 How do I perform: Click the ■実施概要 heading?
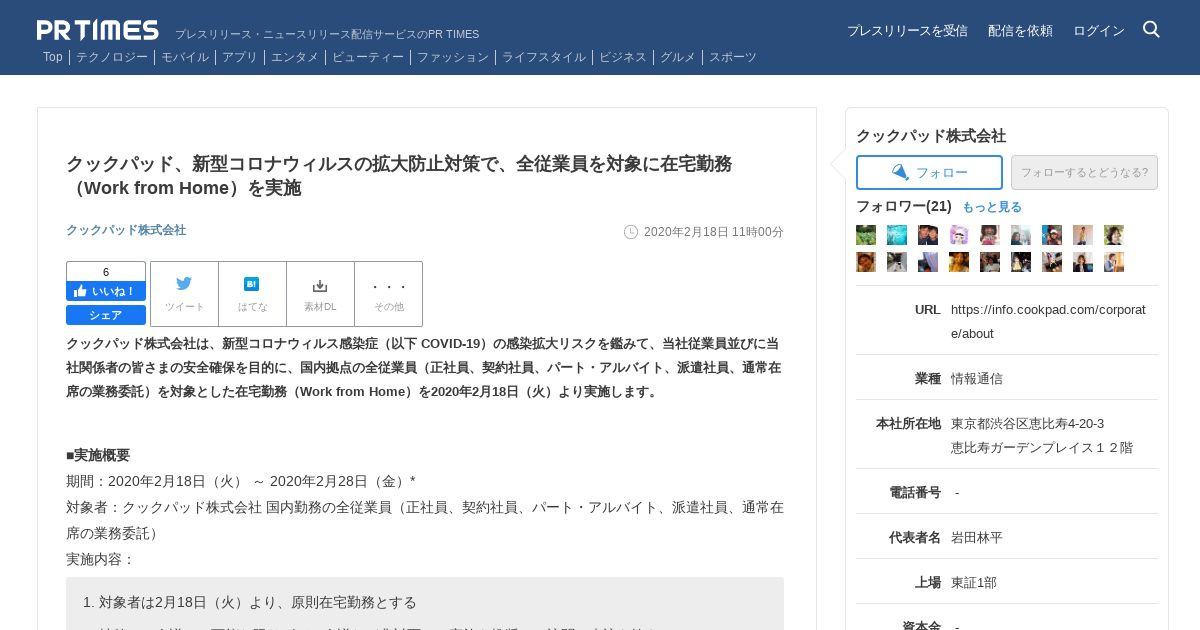pyautogui.click(x=98, y=455)
